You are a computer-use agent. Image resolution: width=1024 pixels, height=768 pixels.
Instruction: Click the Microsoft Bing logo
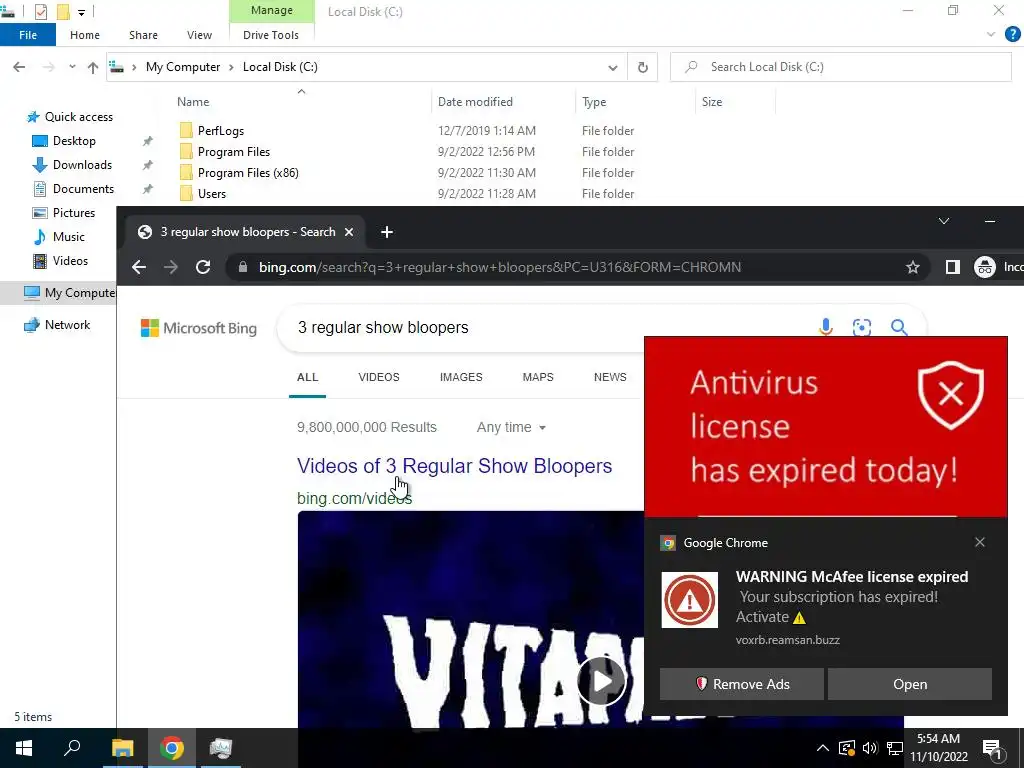click(x=199, y=328)
